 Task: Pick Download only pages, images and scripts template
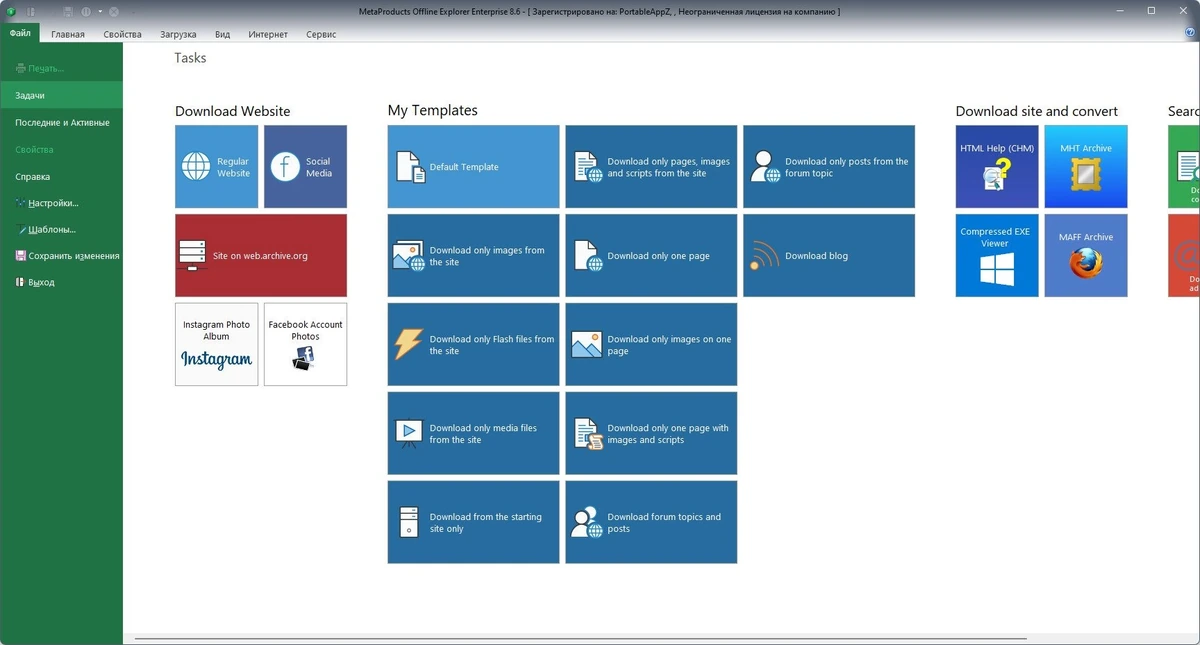coord(651,167)
